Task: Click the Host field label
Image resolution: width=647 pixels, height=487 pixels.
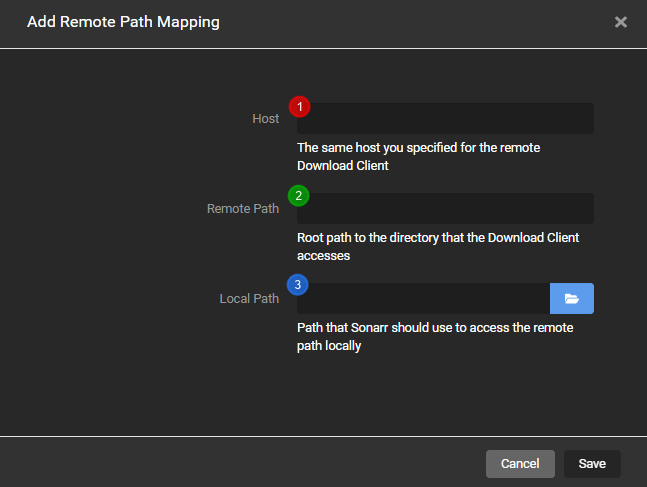Action: tap(265, 119)
